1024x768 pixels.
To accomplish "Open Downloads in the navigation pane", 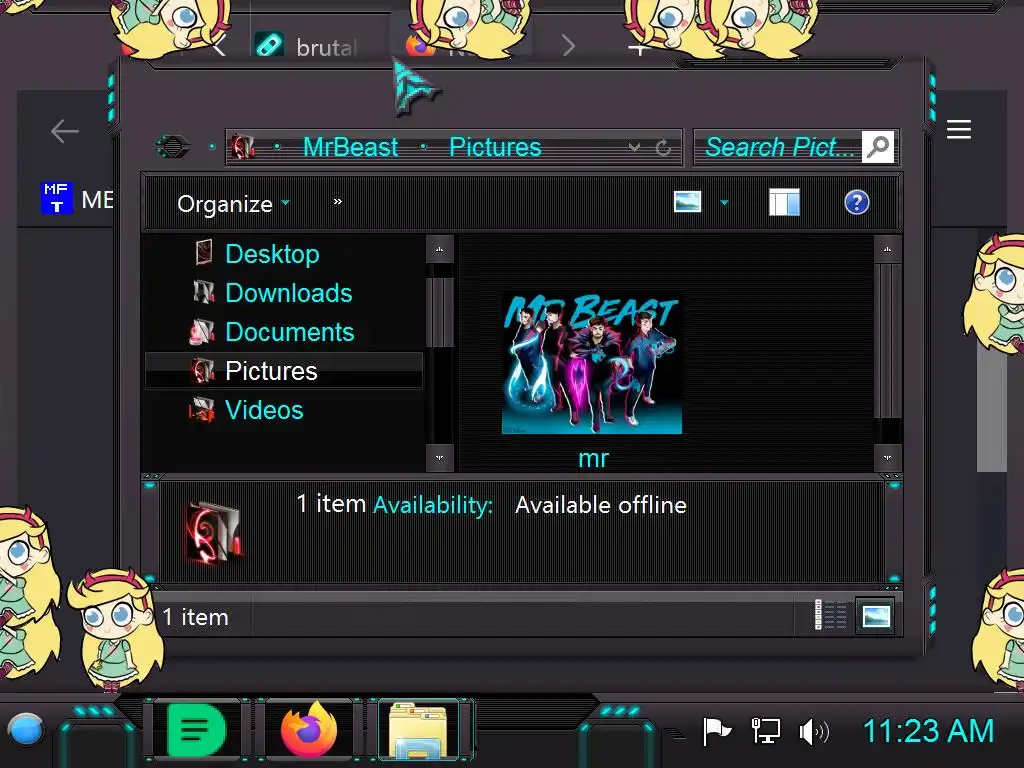I will click(x=288, y=293).
